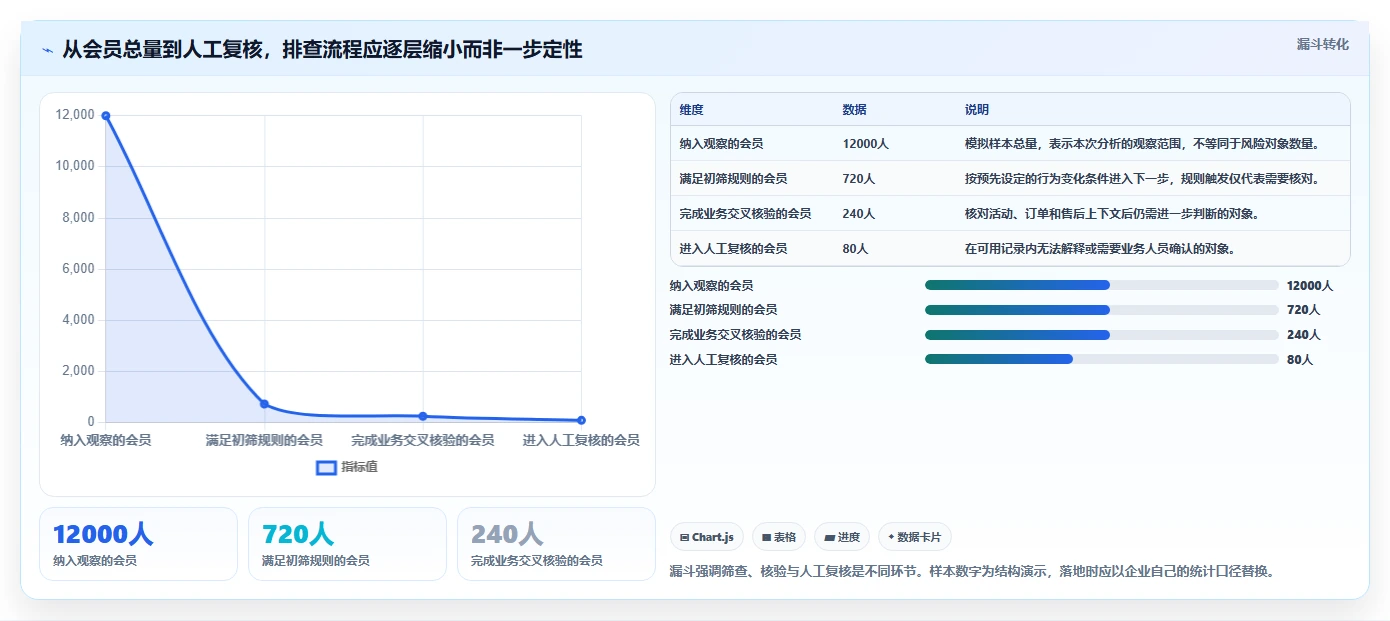Click the page title 从会员总量到人工复核
Screen dimensions: 1390x621
click(x=323, y=50)
